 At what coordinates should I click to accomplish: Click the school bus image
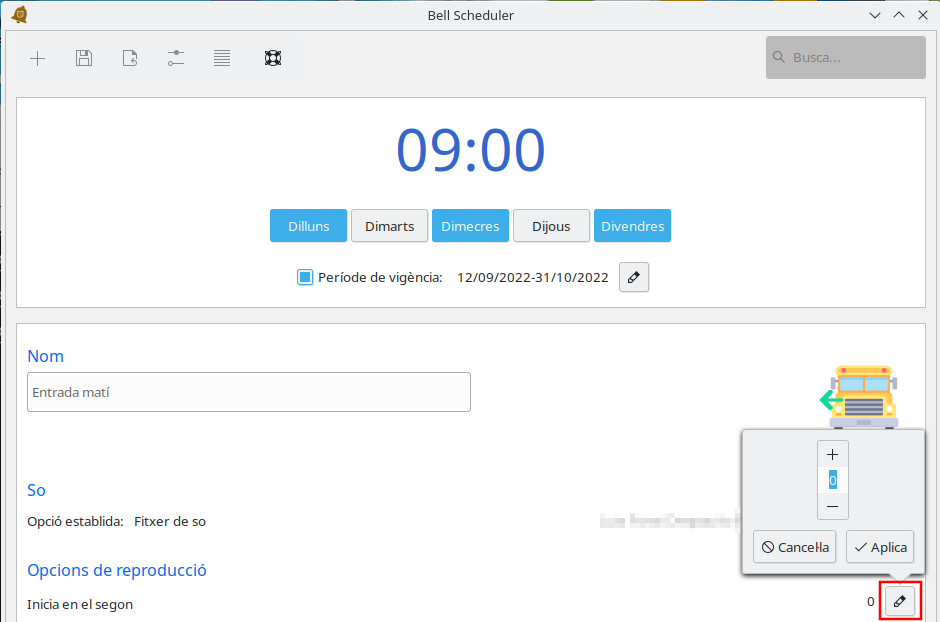click(860, 396)
